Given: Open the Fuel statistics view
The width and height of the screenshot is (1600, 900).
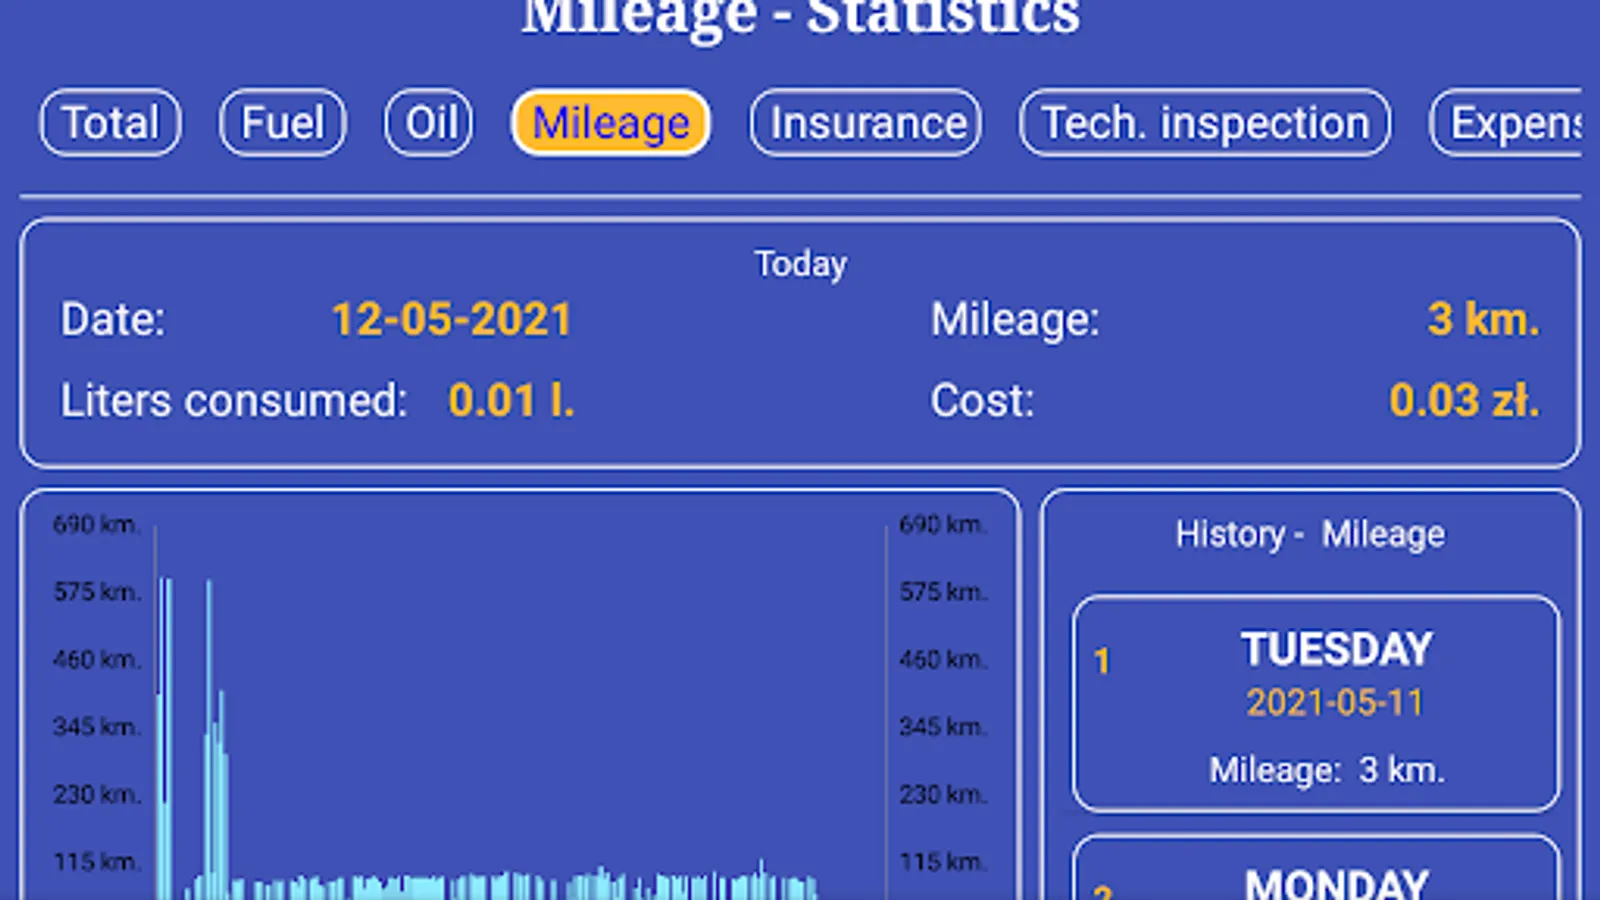Looking at the screenshot, I should click(282, 123).
